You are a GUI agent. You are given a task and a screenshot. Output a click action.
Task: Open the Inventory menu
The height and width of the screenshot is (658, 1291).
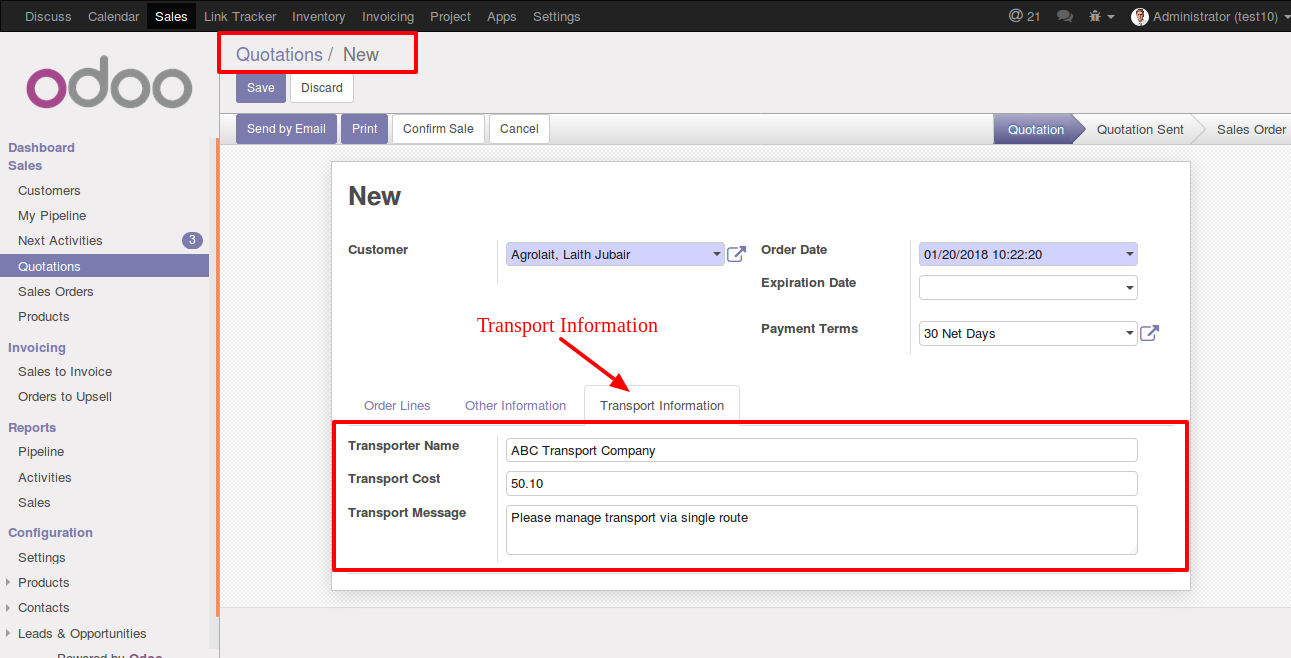[318, 16]
